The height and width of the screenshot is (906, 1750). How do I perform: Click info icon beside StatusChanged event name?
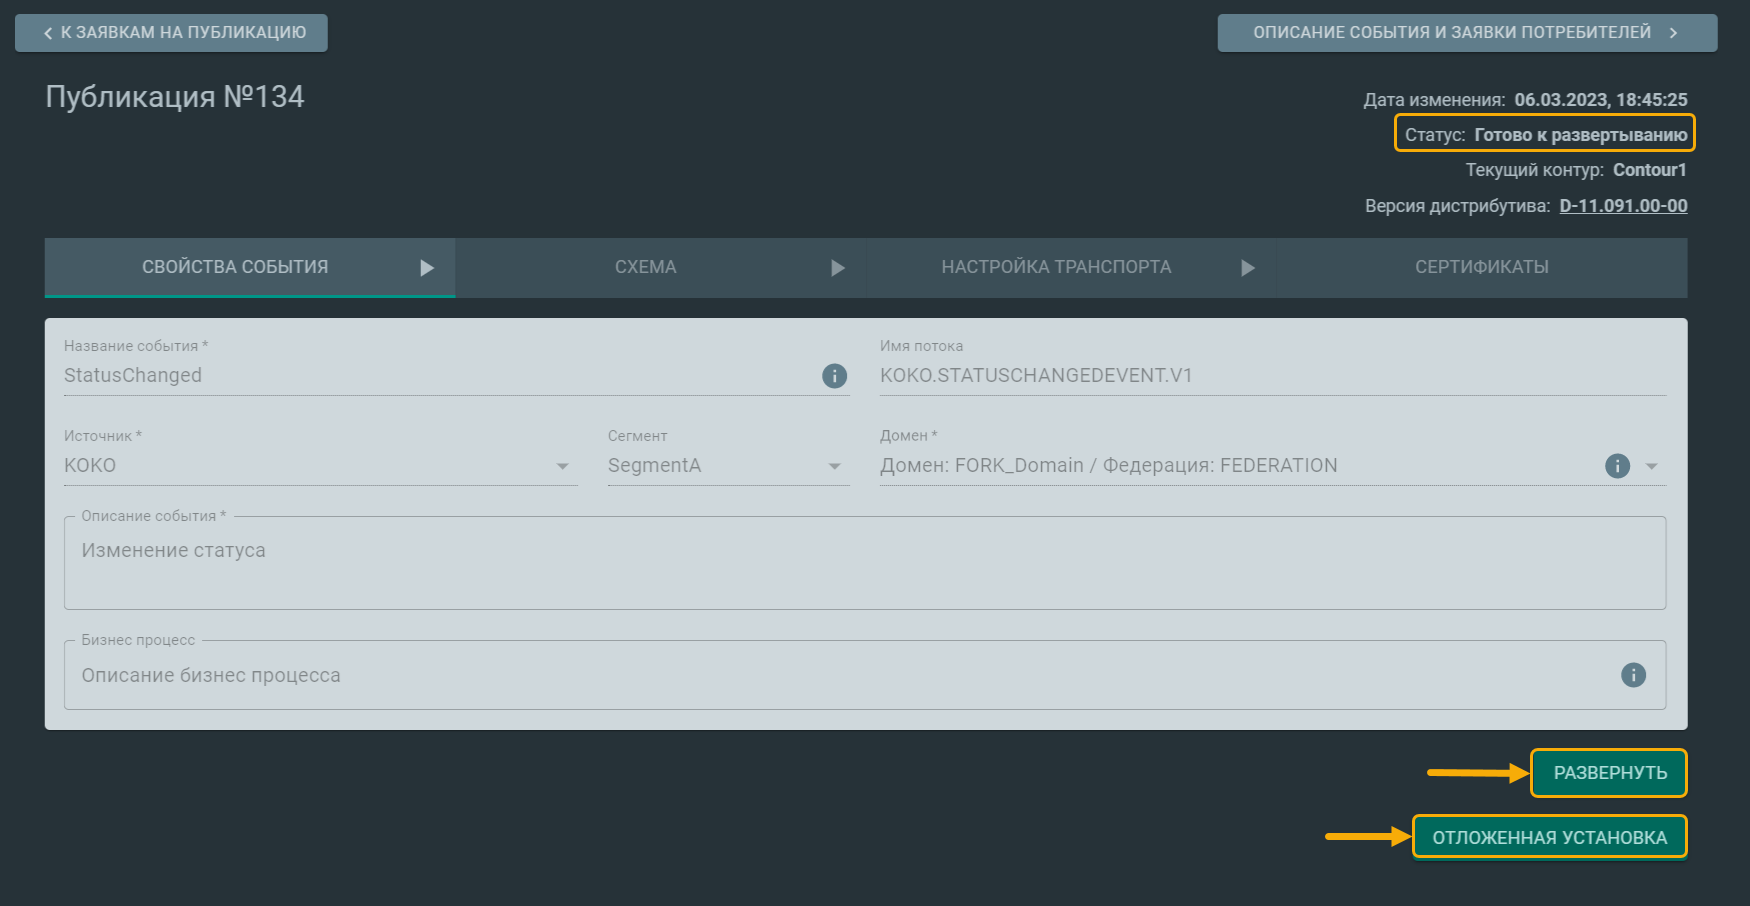834,376
